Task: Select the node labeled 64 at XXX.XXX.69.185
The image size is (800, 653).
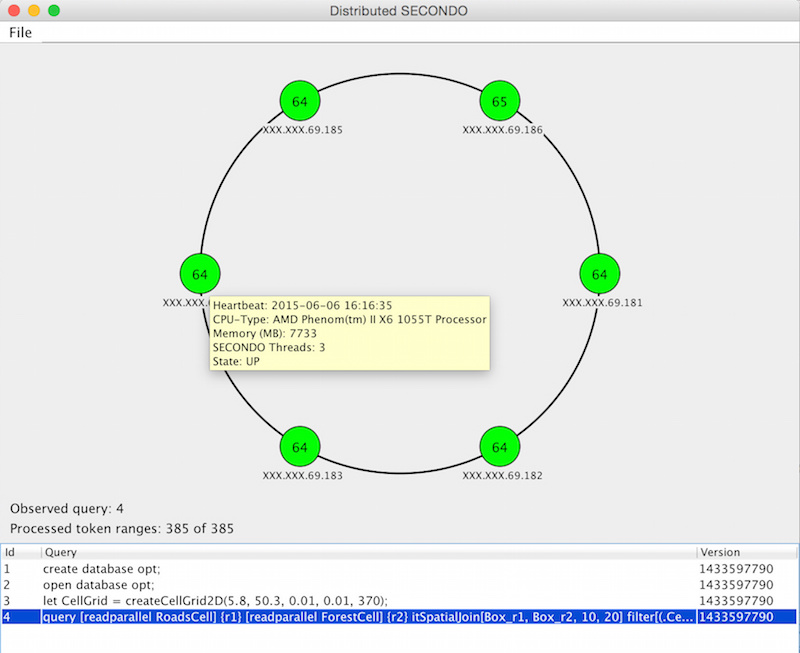Action: click(299, 101)
